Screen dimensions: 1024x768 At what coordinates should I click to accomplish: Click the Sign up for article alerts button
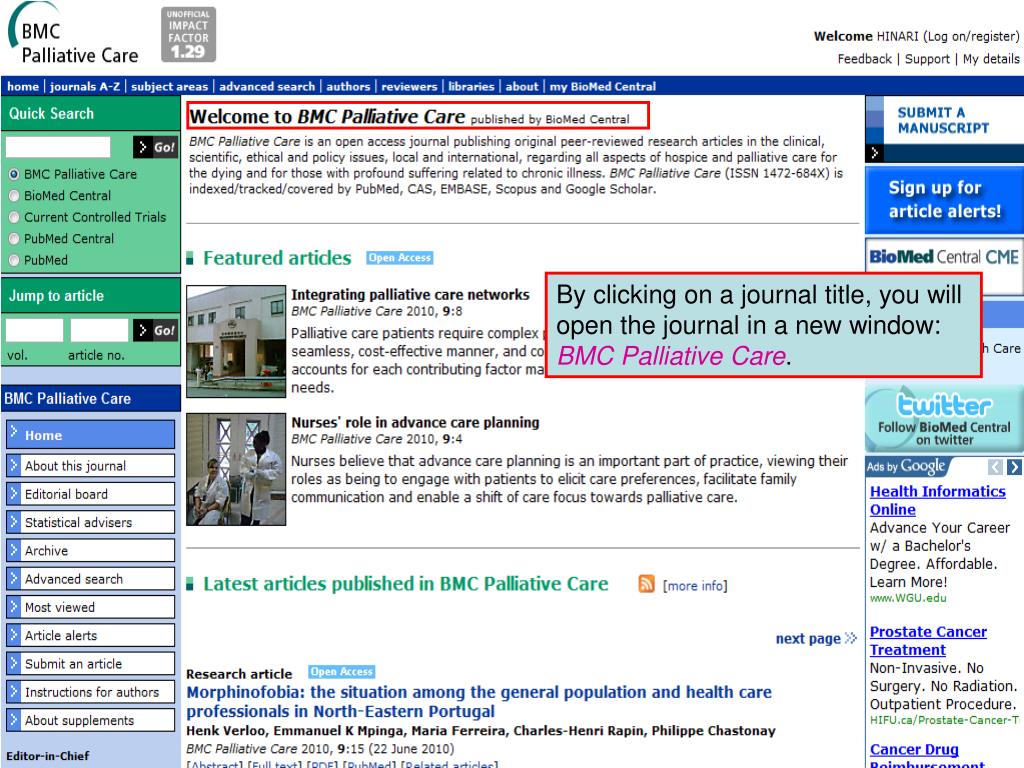(x=944, y=200)
